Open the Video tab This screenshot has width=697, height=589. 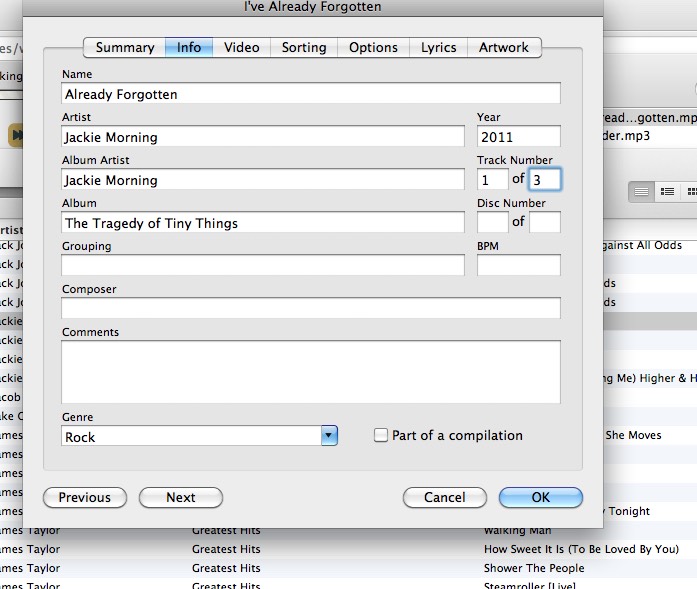coord(241,48)
